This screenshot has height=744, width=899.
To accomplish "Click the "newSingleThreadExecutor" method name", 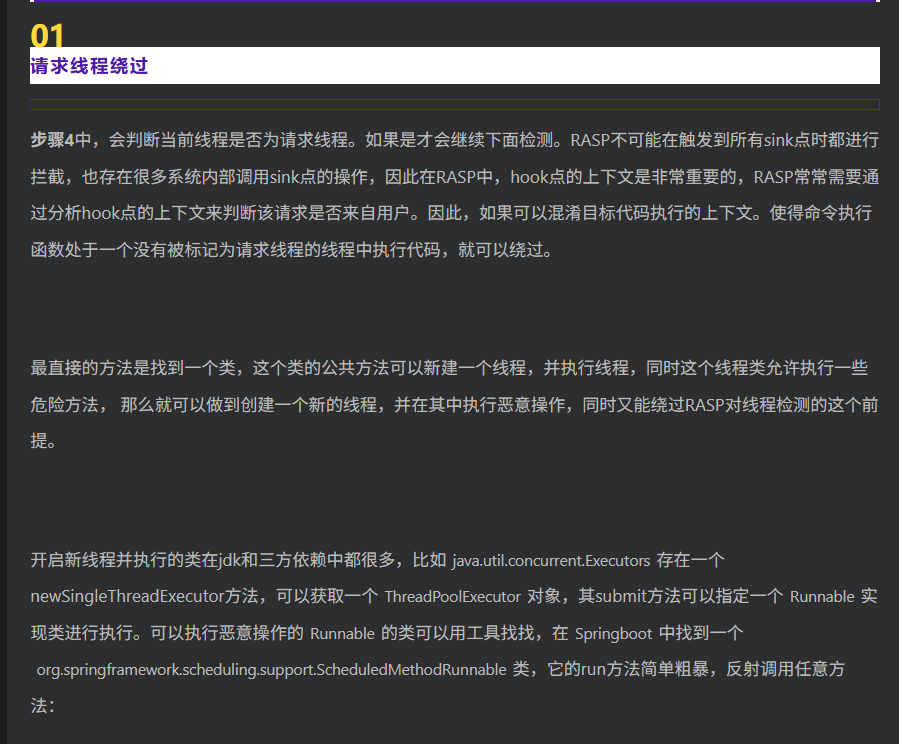I will pyautogui.click(x=127, y=597).
